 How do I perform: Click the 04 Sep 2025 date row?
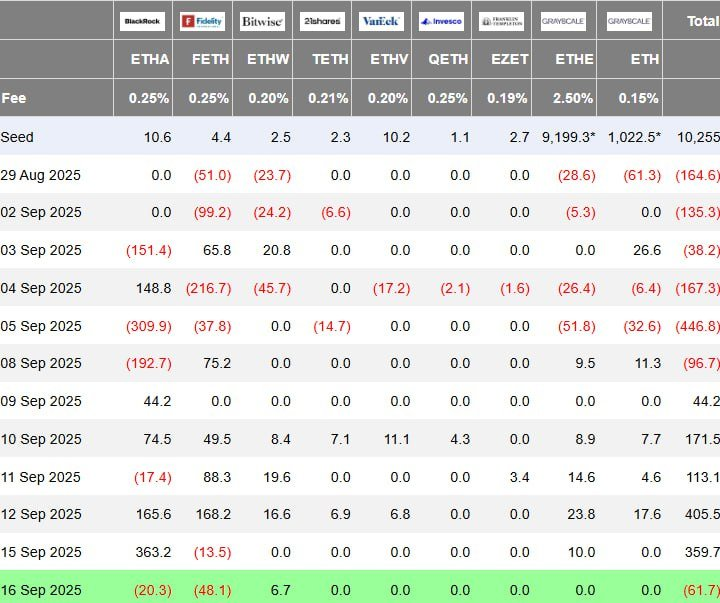tap(41, 288)
